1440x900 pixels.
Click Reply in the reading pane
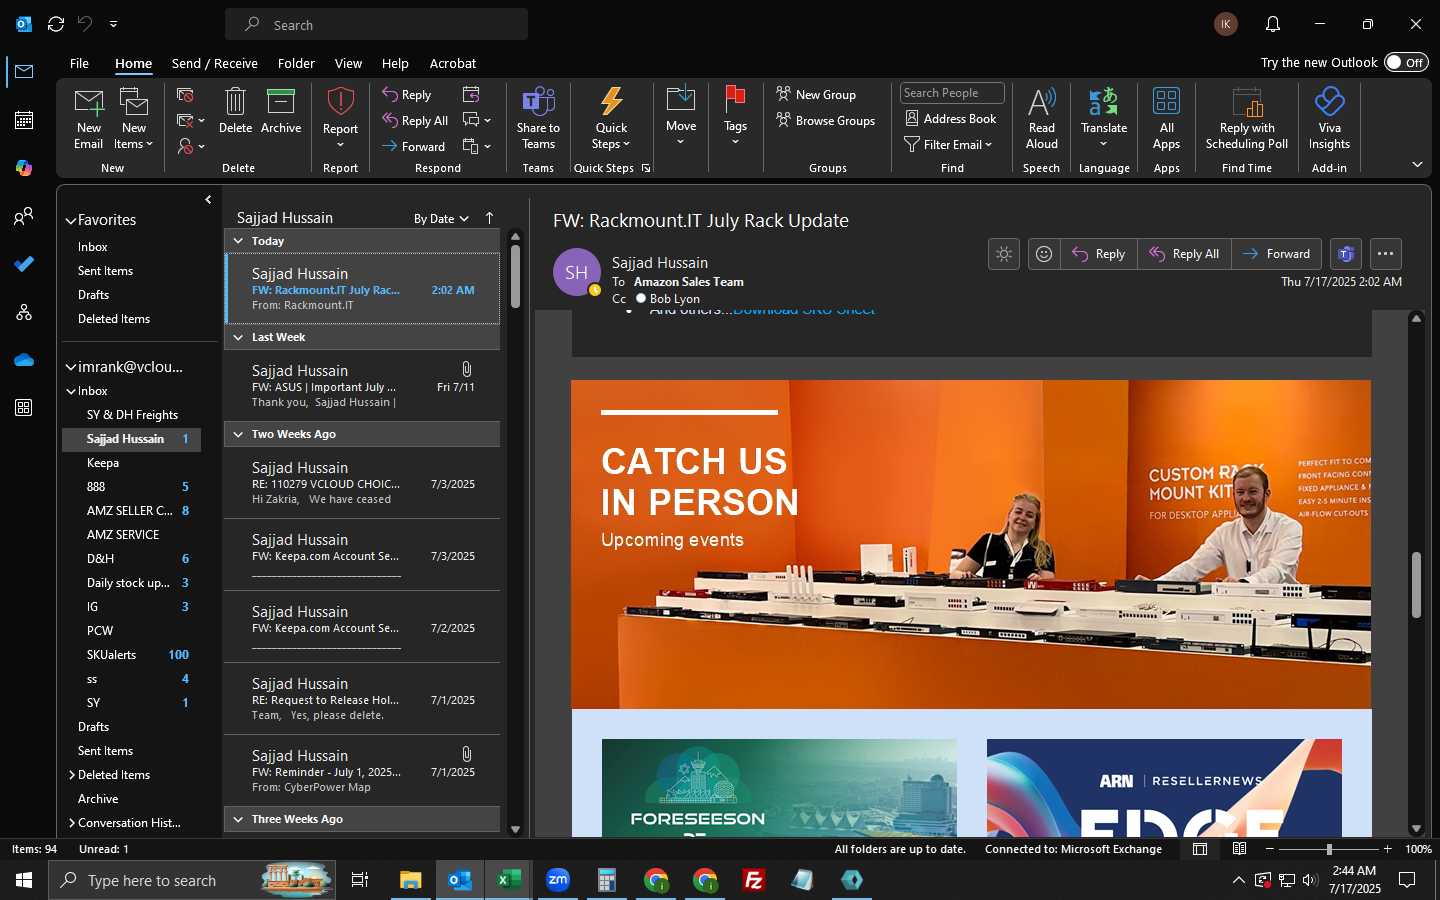[x=1098, y=254]
